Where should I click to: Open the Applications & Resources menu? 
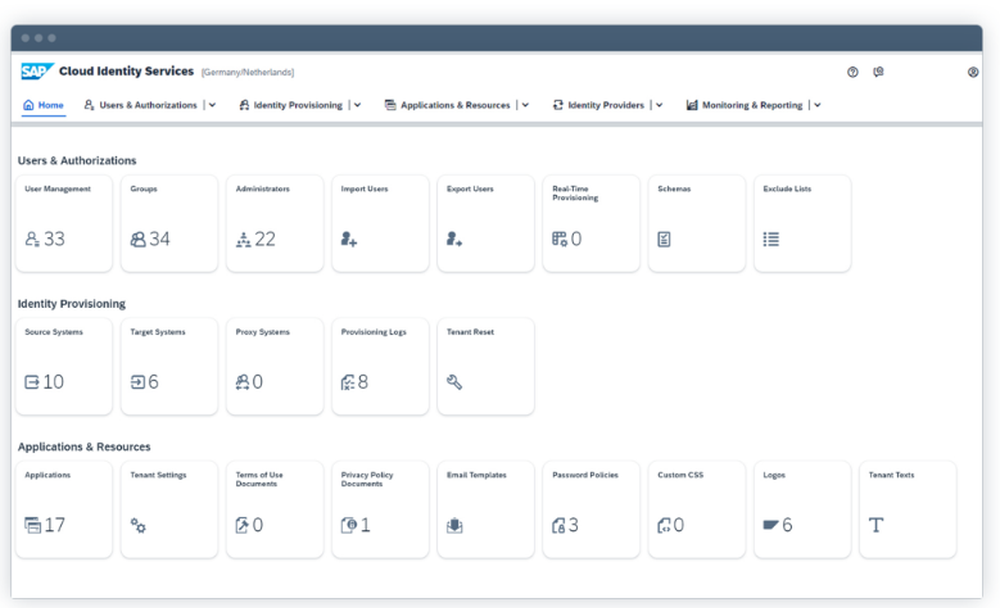coord(456,104)
